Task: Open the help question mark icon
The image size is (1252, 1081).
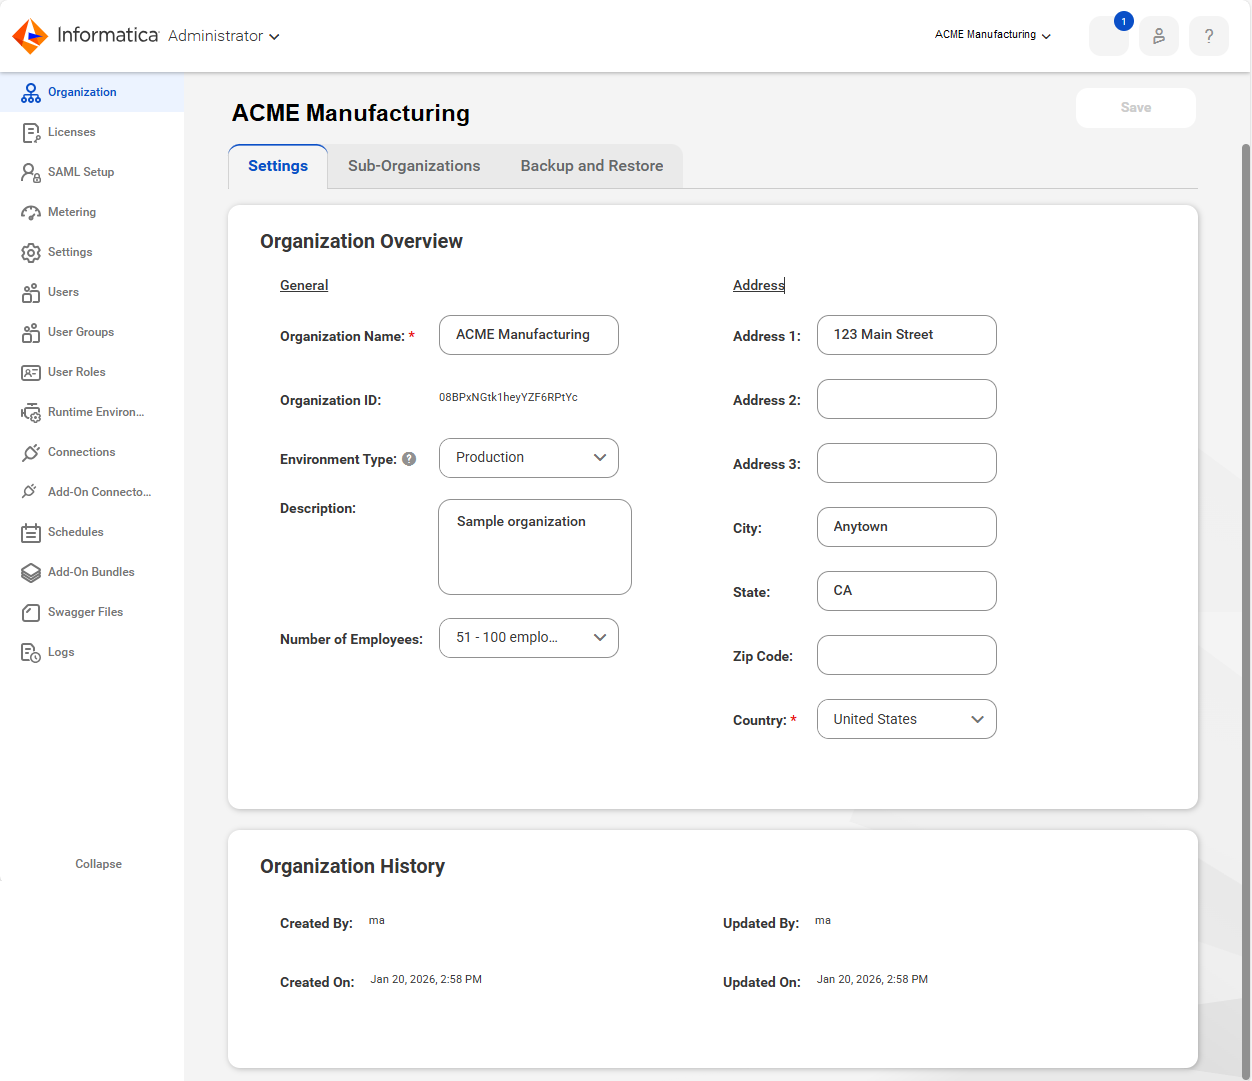Action: [x=1209, y=36]
